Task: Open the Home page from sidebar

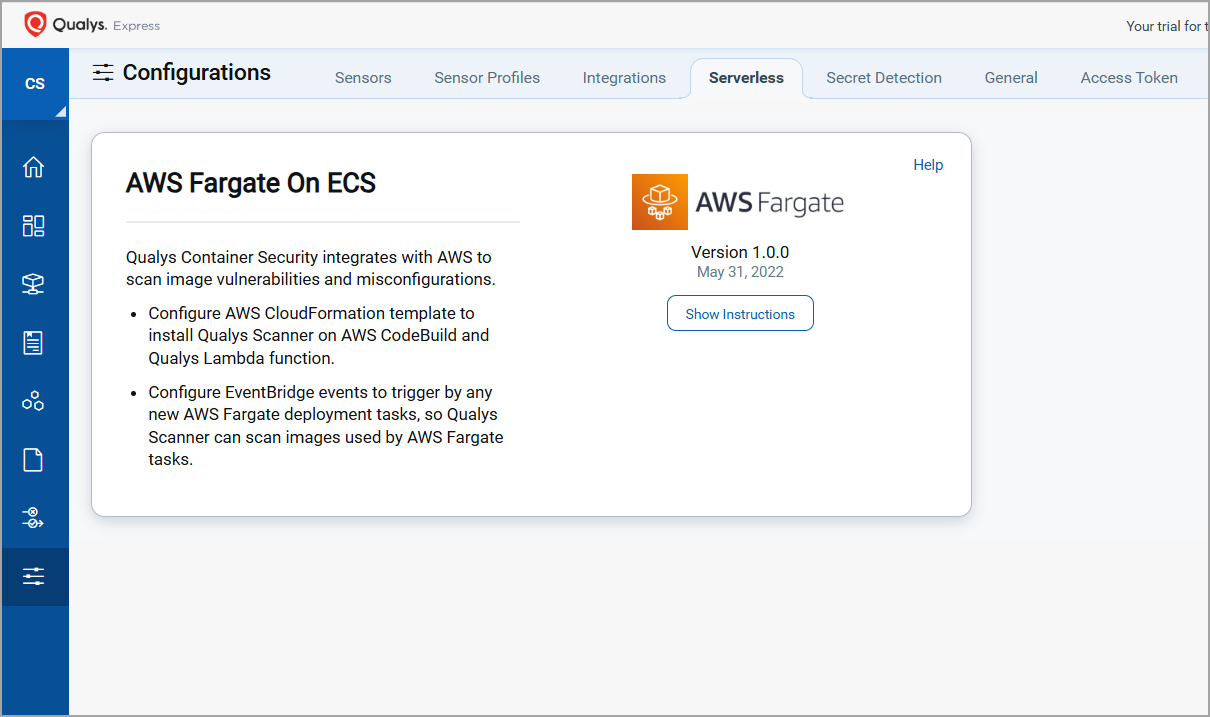Action: (x=34, y=167)
